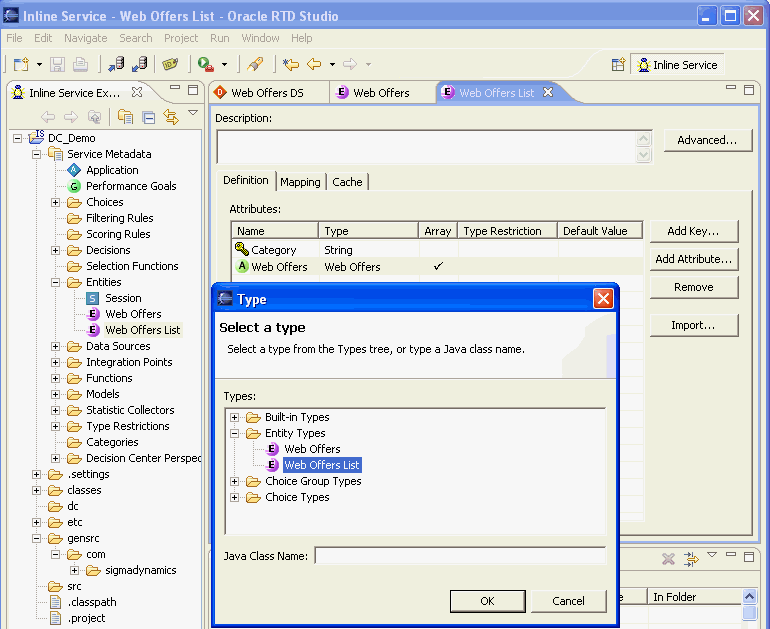Expand the Choices folder in explorer

coord(55,202)
